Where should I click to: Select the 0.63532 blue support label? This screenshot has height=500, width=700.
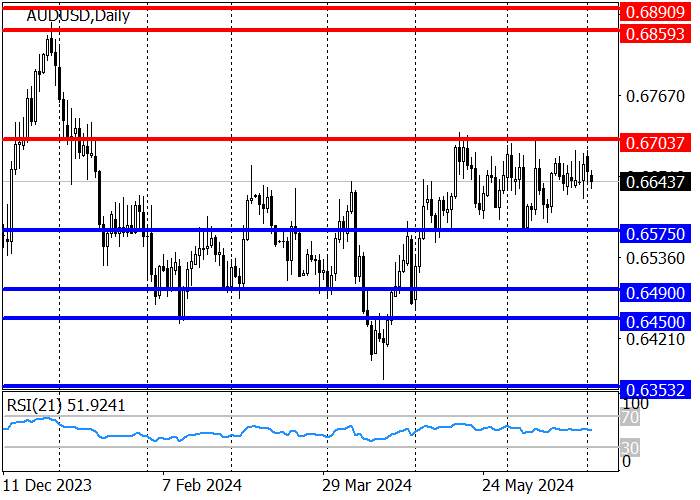point(655,390)
